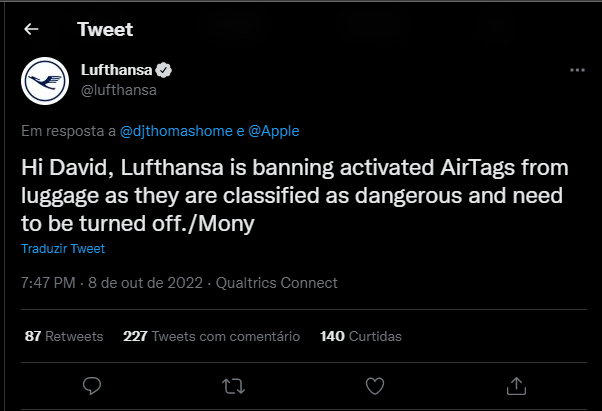
Task: View the 87 Retweets list
Action: coord(64,336)
